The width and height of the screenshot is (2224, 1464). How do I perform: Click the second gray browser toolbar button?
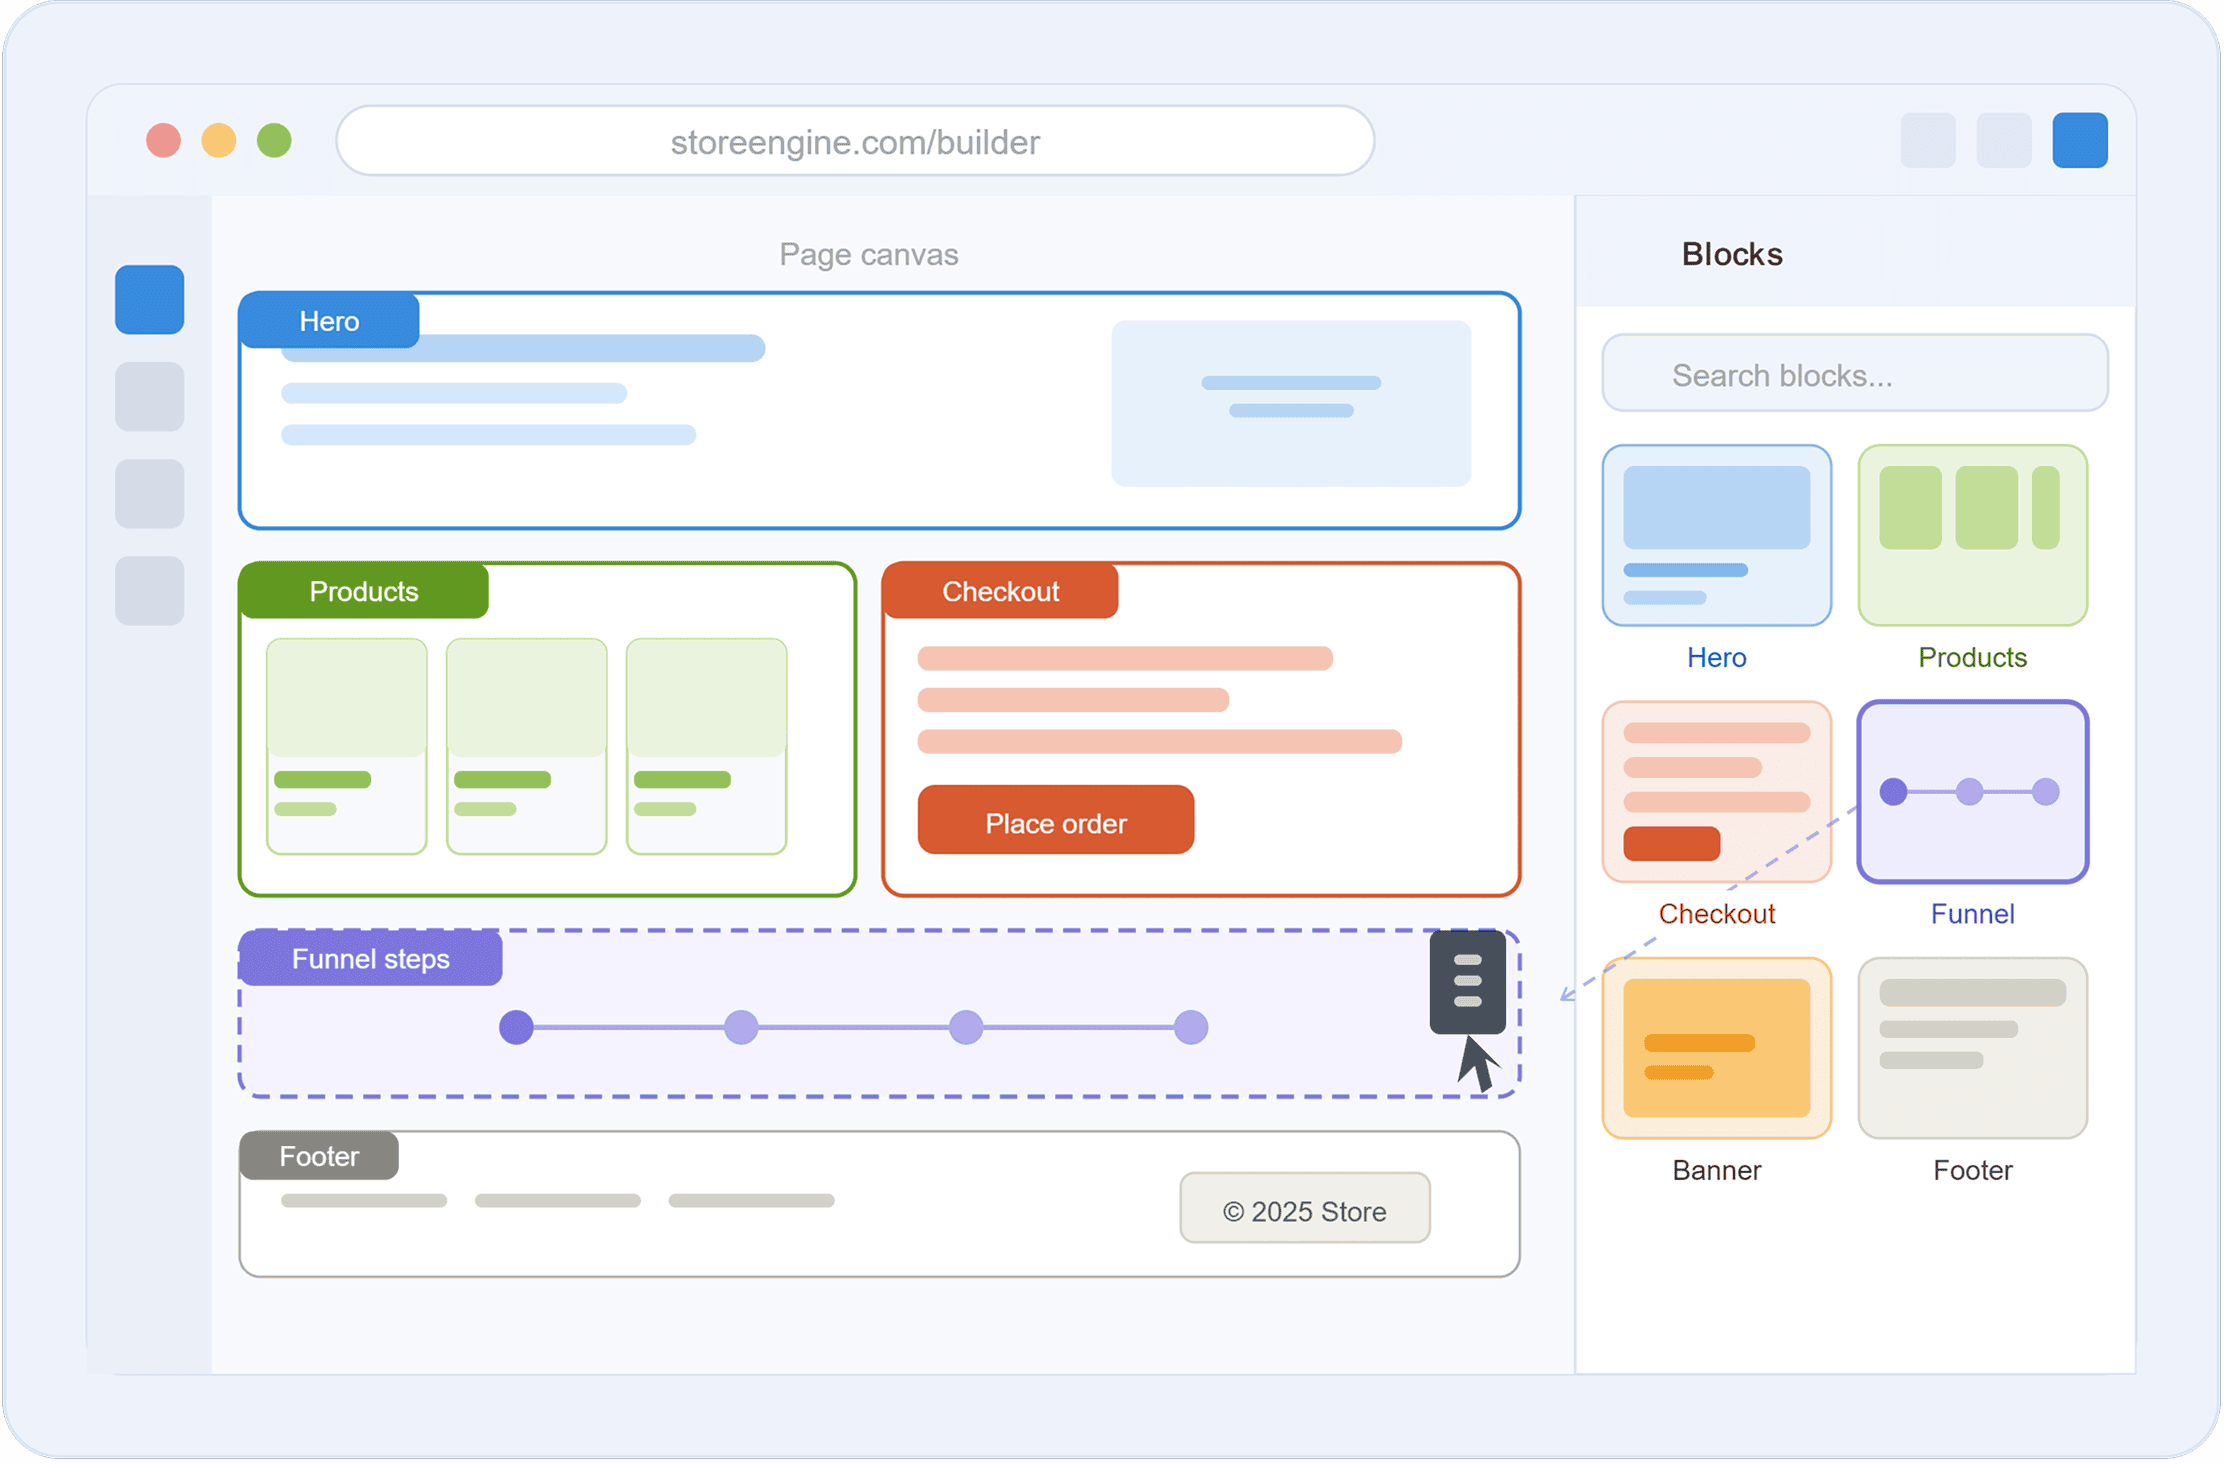(2004, 141)
